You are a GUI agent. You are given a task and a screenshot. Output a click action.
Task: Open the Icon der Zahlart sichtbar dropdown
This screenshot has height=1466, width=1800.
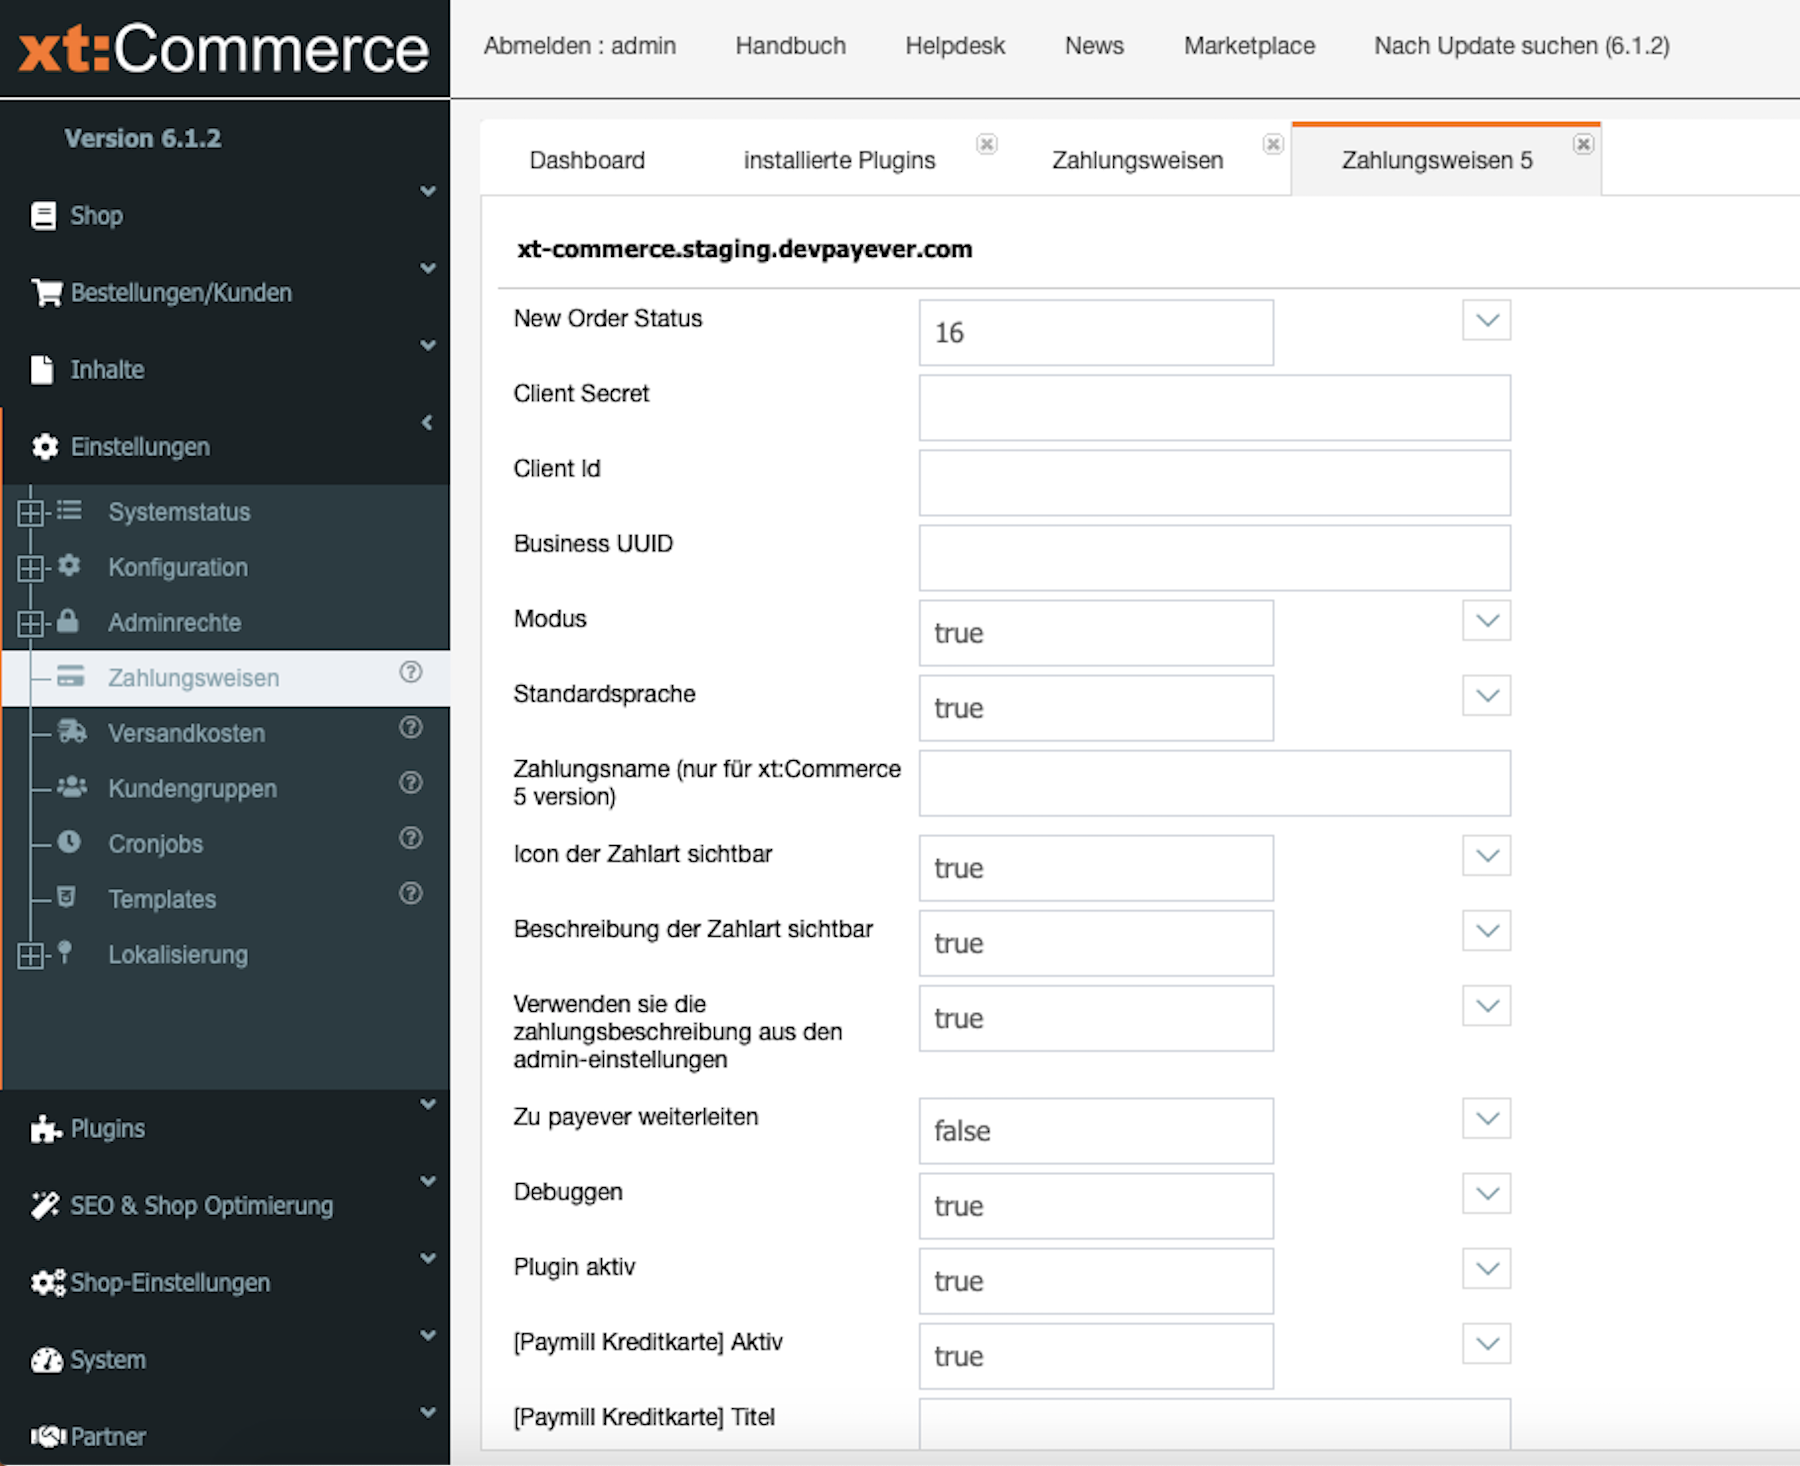(1487, 856)
